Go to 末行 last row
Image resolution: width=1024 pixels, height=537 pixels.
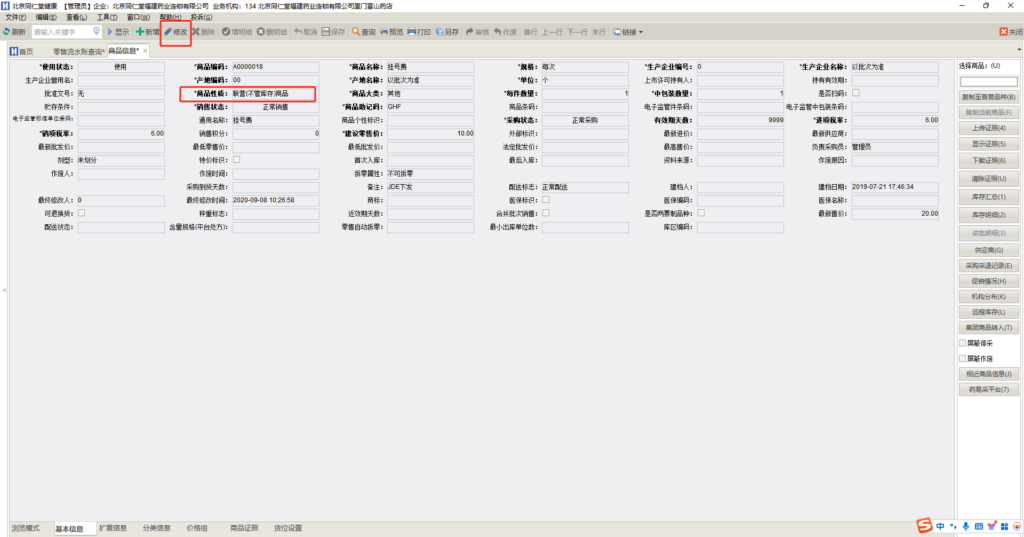point(599,31)
